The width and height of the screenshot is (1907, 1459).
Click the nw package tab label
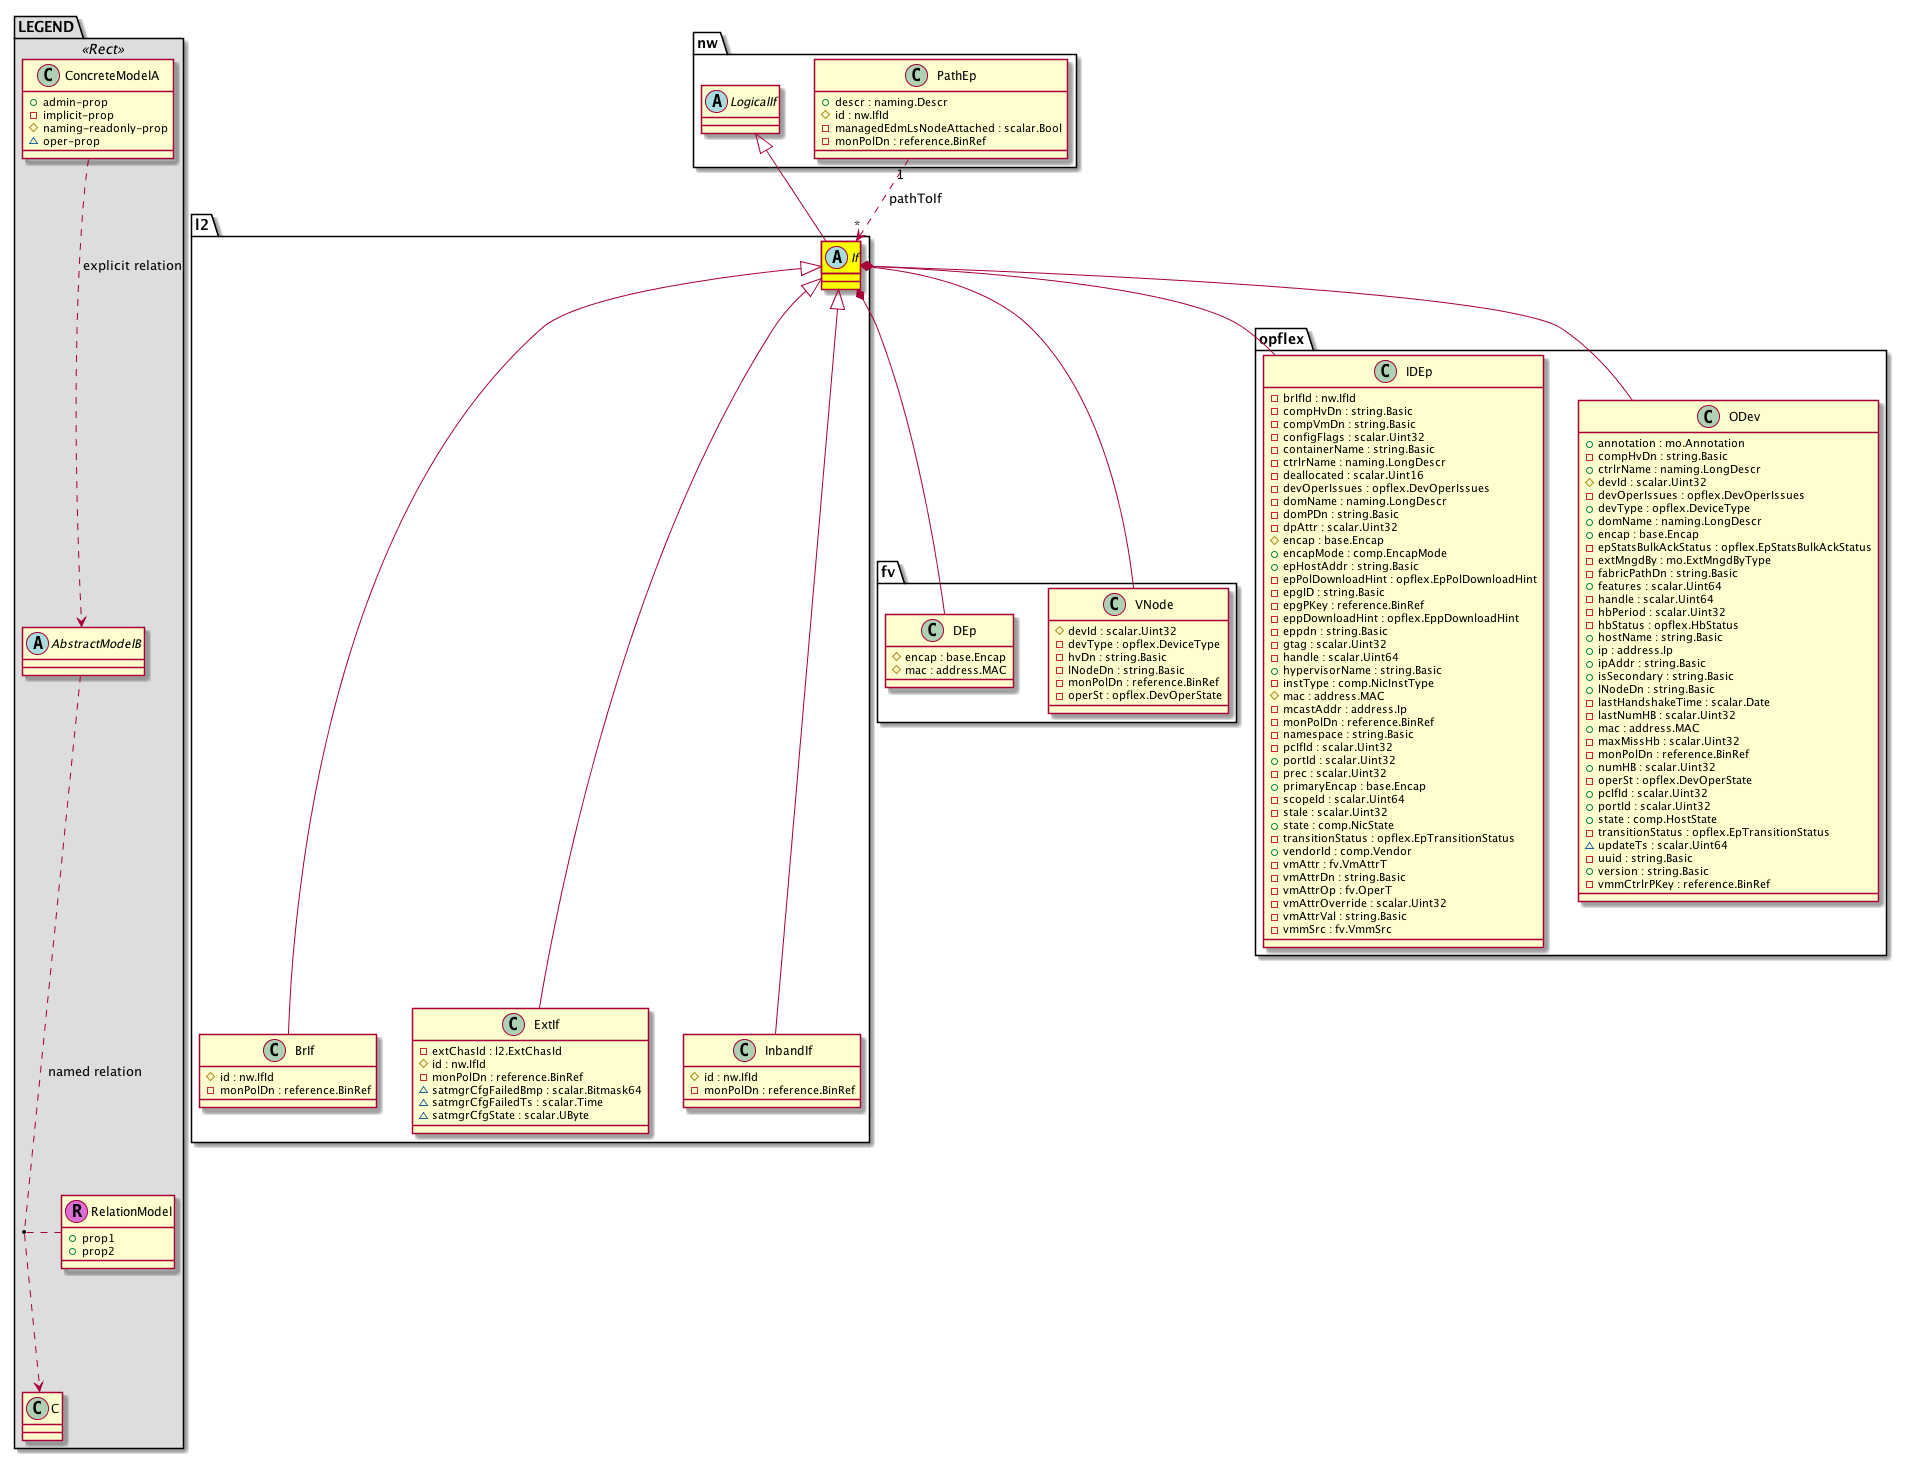pos(707,43)
